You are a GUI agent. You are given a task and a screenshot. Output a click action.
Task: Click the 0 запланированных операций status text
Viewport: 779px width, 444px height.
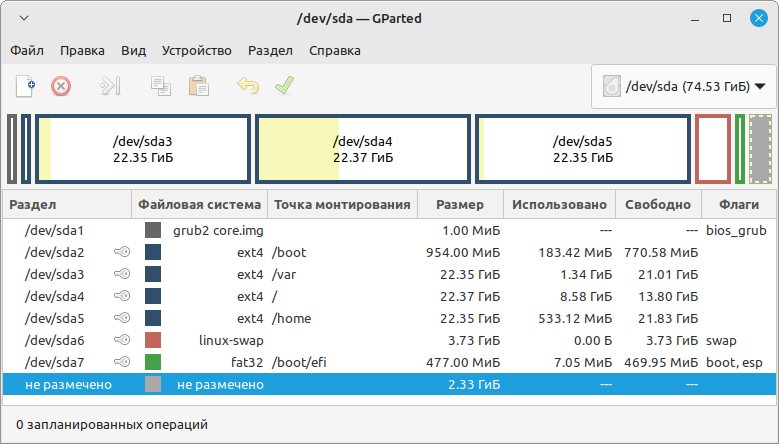click(x=112, y=425)
